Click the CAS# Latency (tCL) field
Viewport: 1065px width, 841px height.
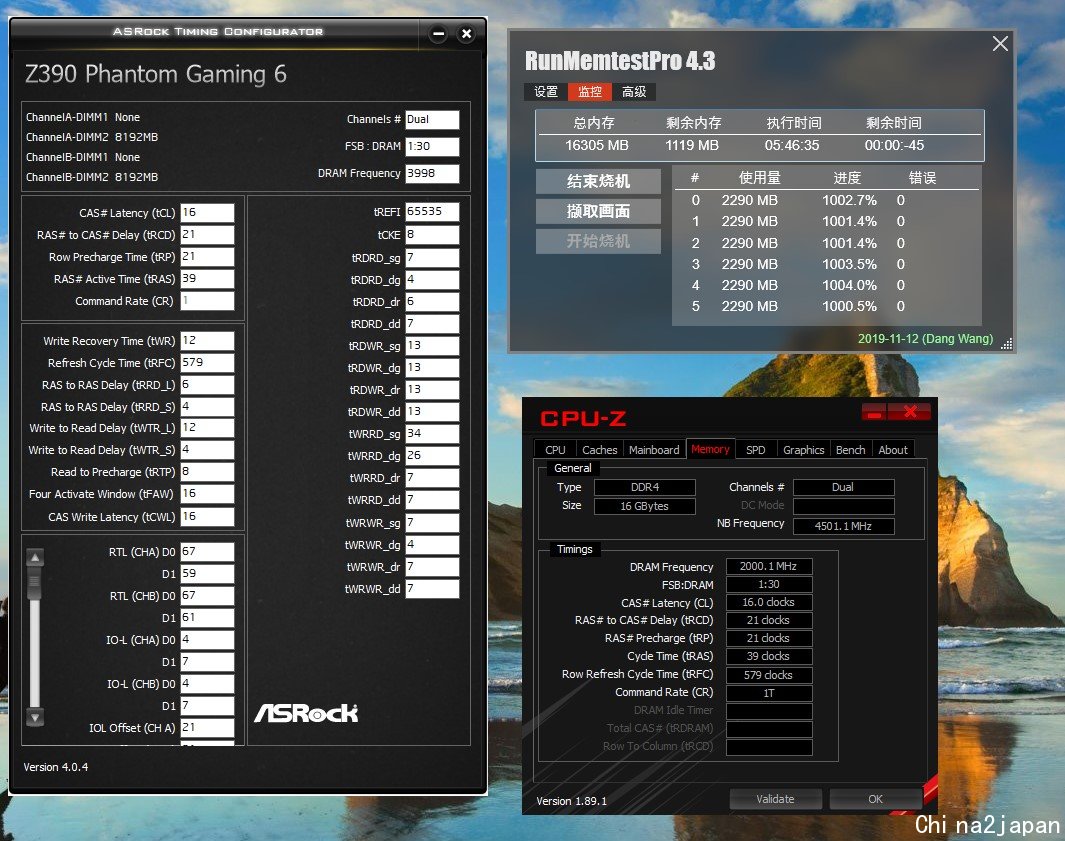coord(207,213)
